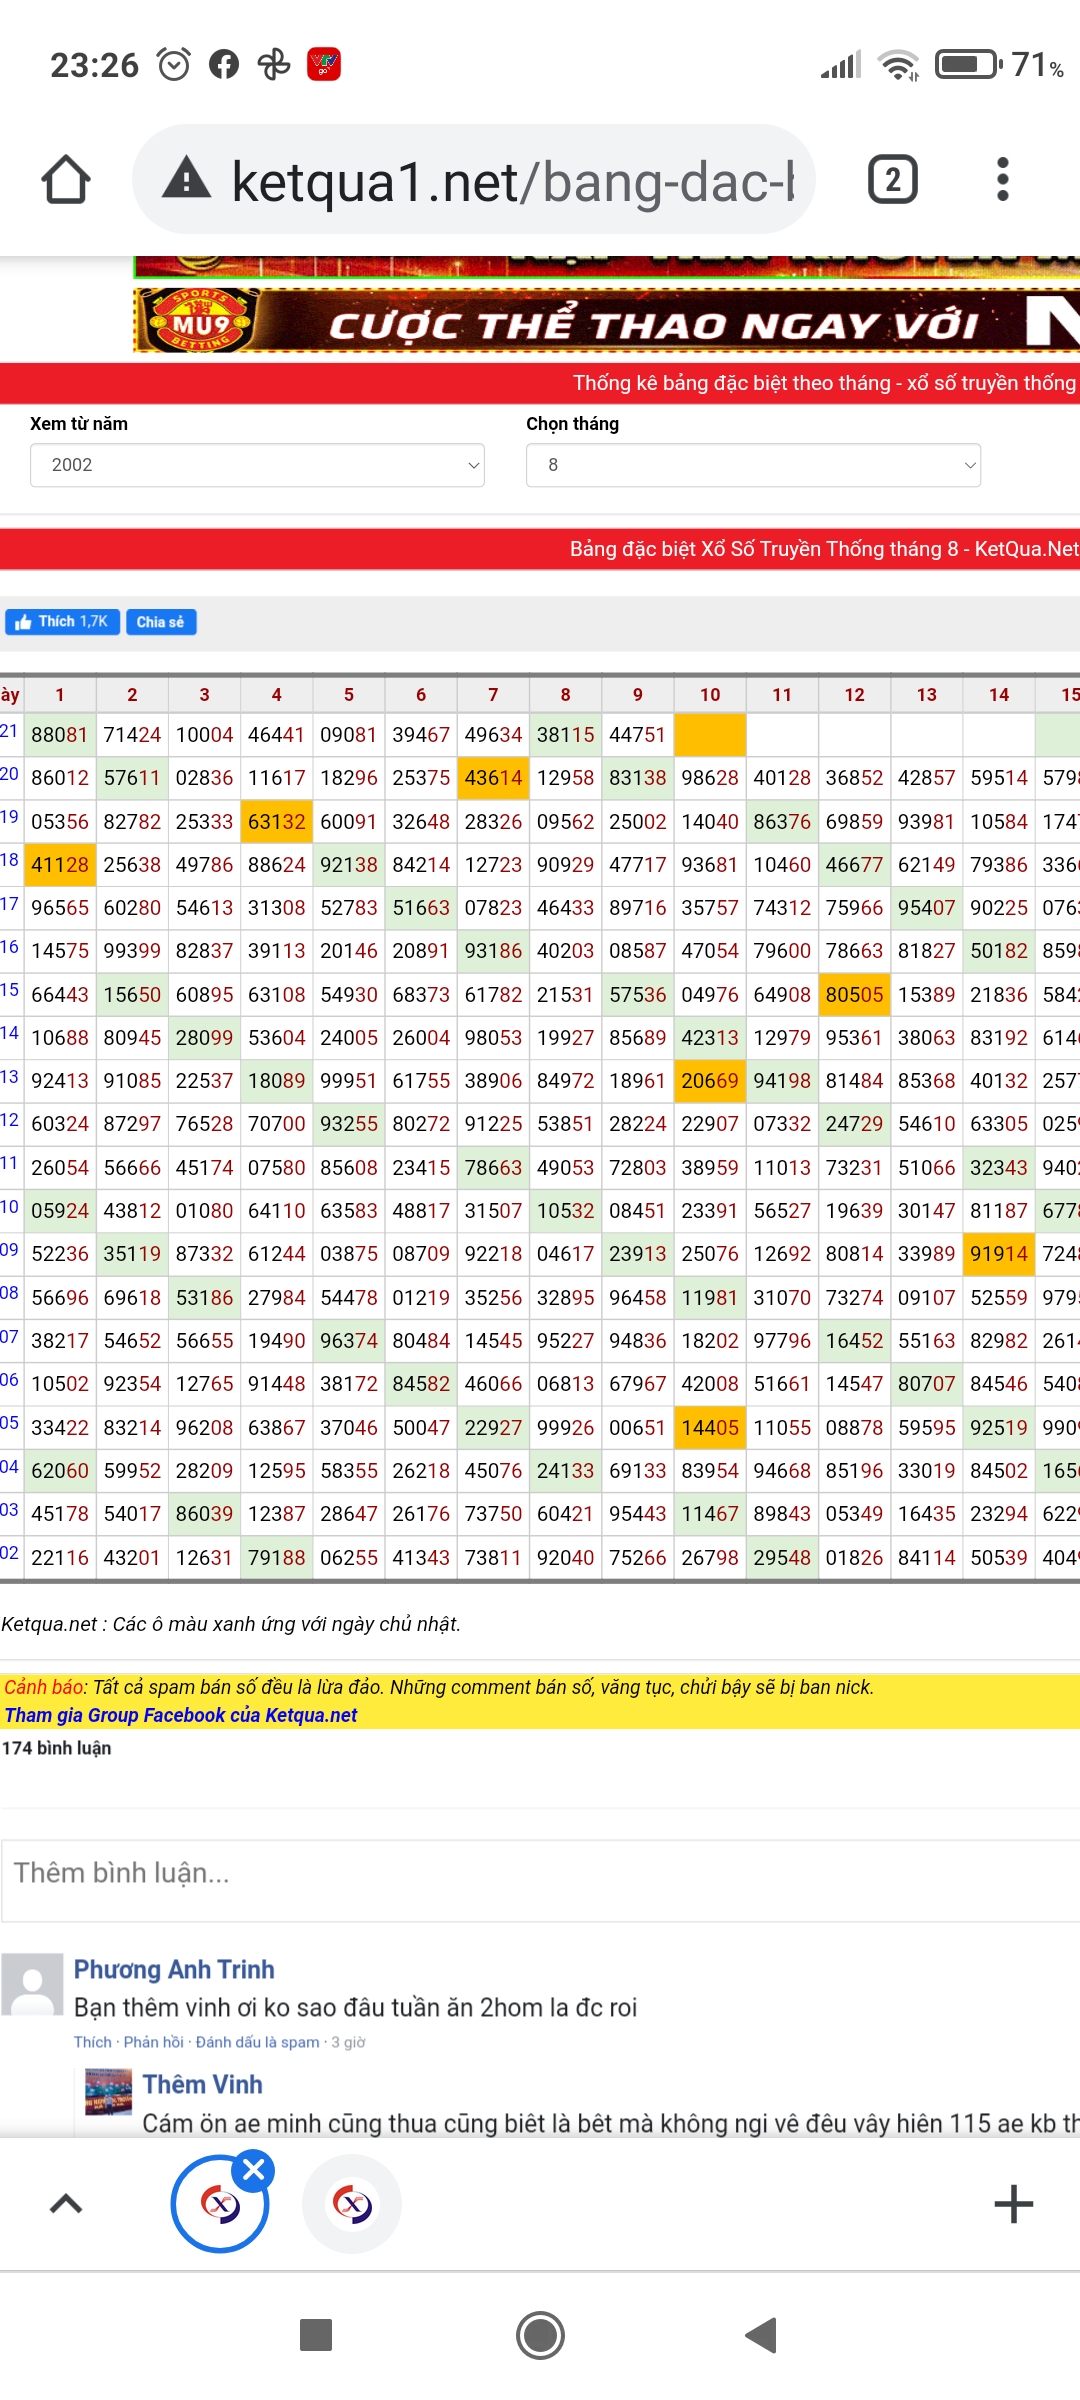Open the tab switcher showing 2 tabs
The image size is (1080, 2400).
click(892, 180)
